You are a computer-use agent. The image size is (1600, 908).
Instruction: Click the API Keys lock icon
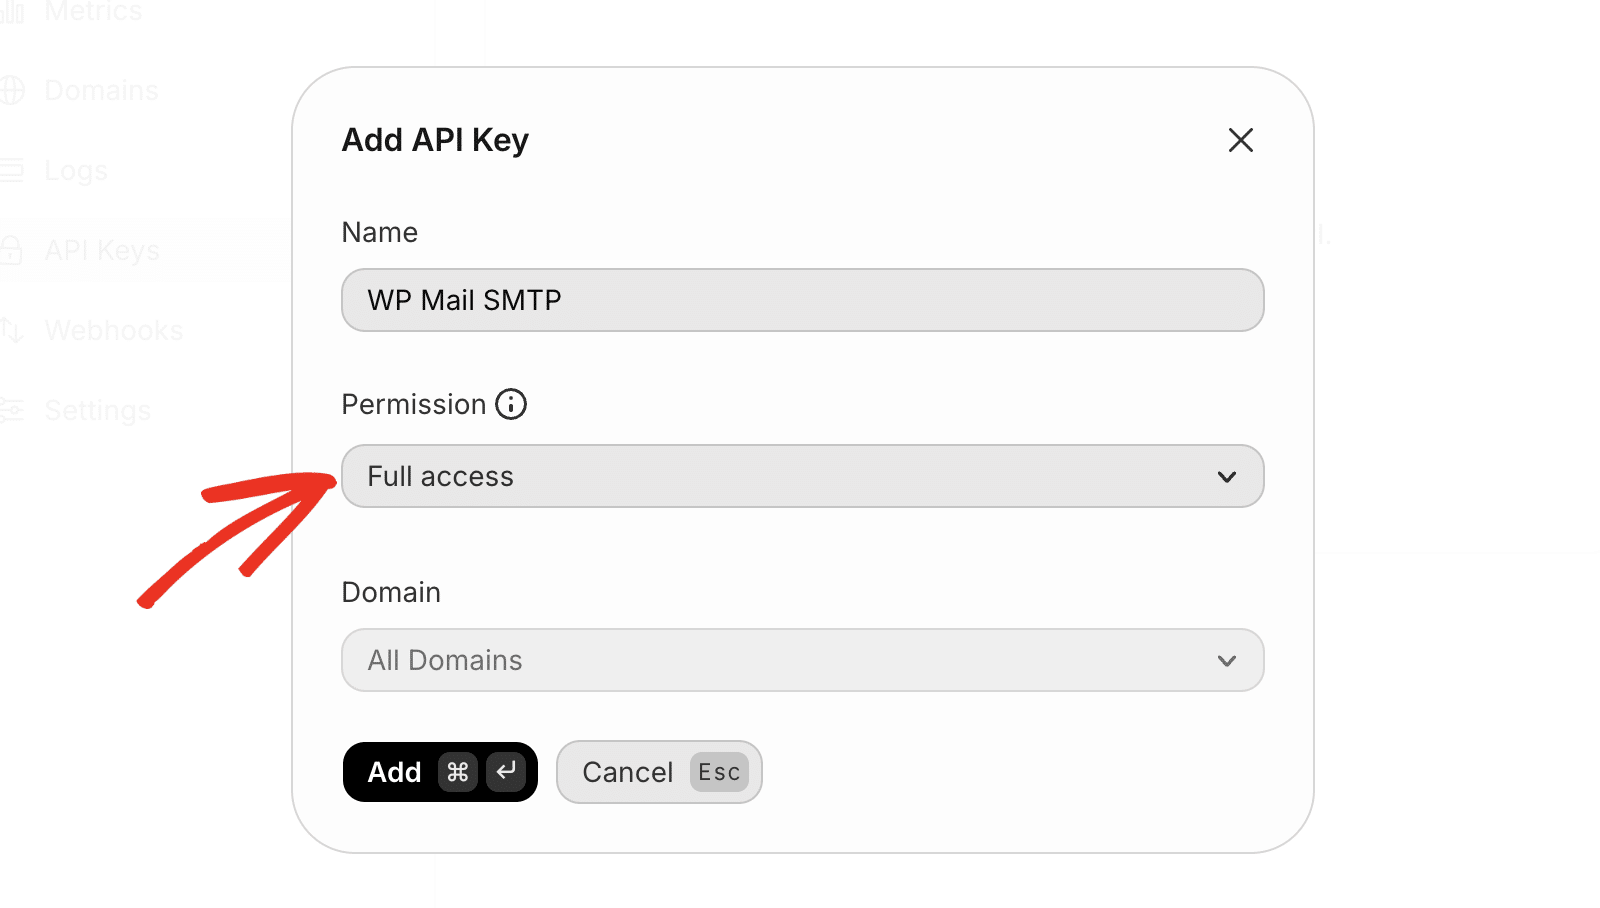point(12,250)
